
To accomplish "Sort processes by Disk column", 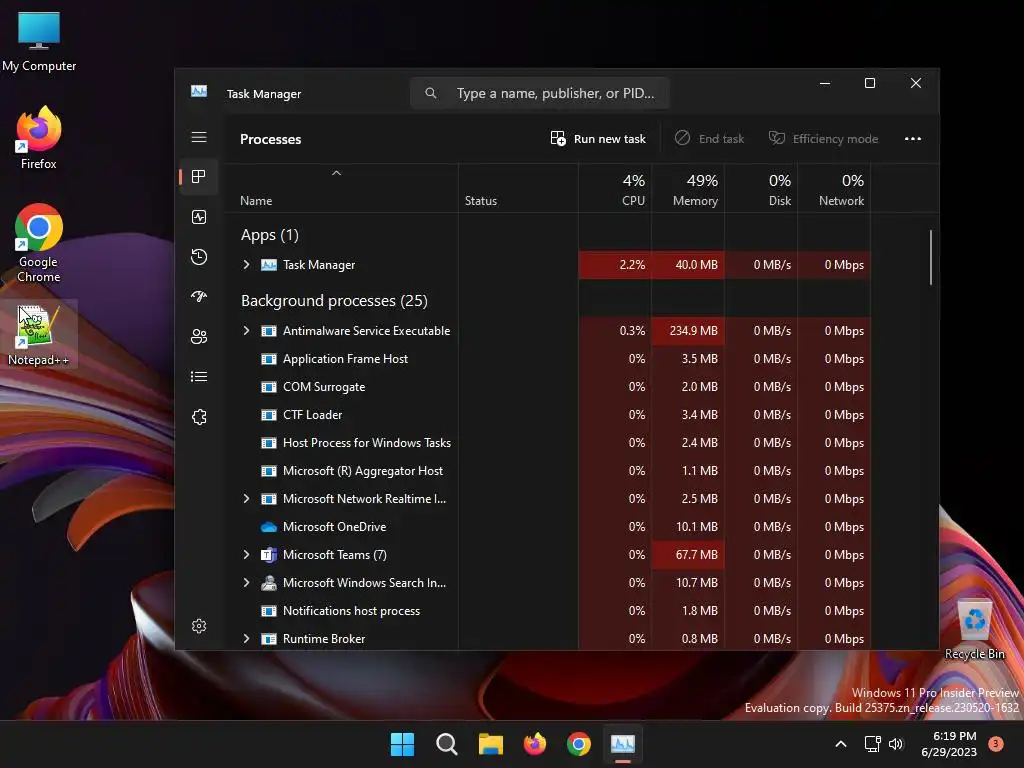I will (x=761, y=189).
